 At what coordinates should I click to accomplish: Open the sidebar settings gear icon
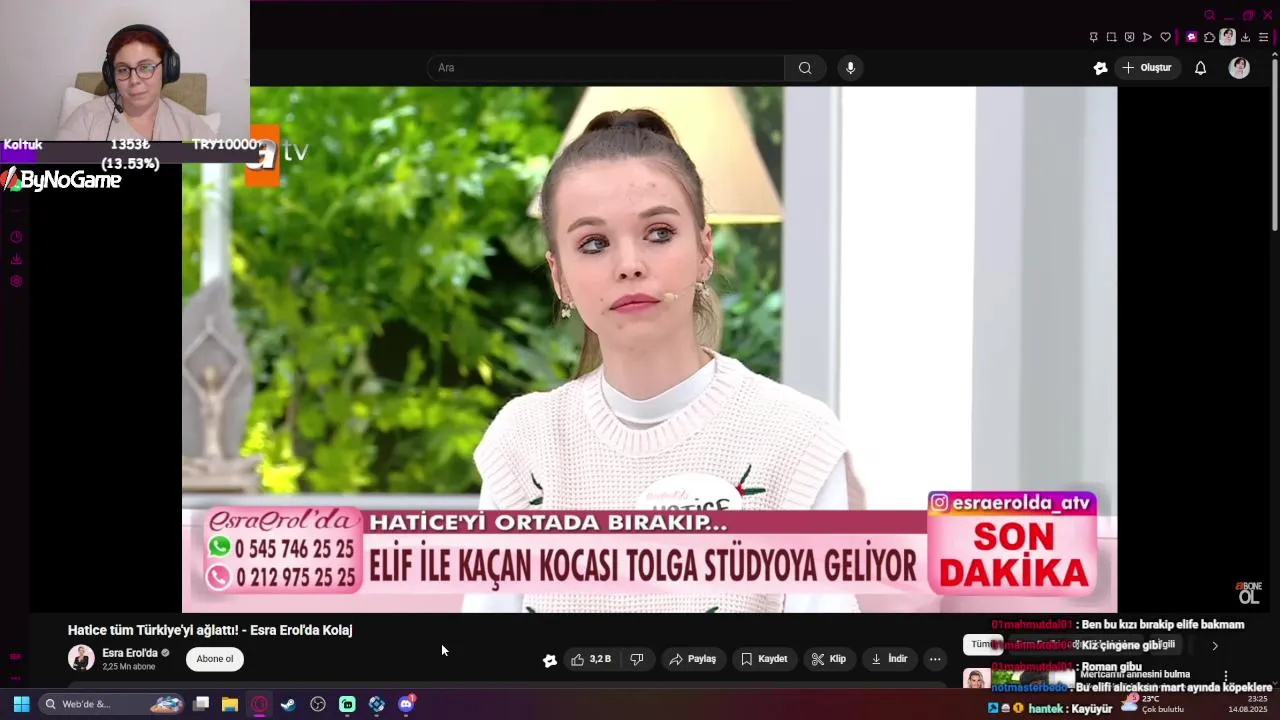[16, 281]
